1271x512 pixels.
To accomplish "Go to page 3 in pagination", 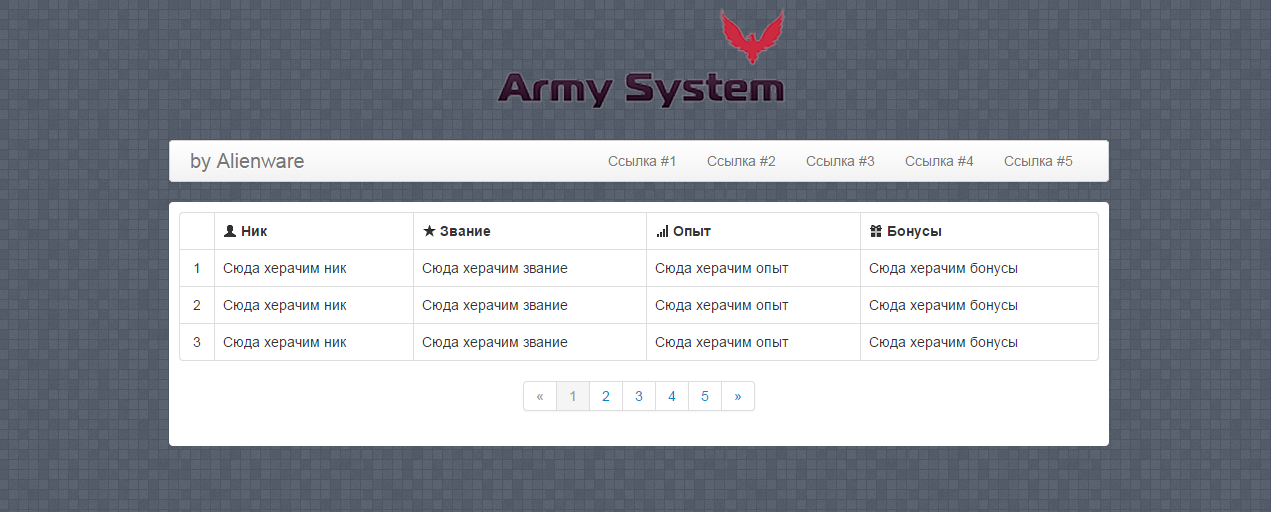I will [x=639, y=396].
